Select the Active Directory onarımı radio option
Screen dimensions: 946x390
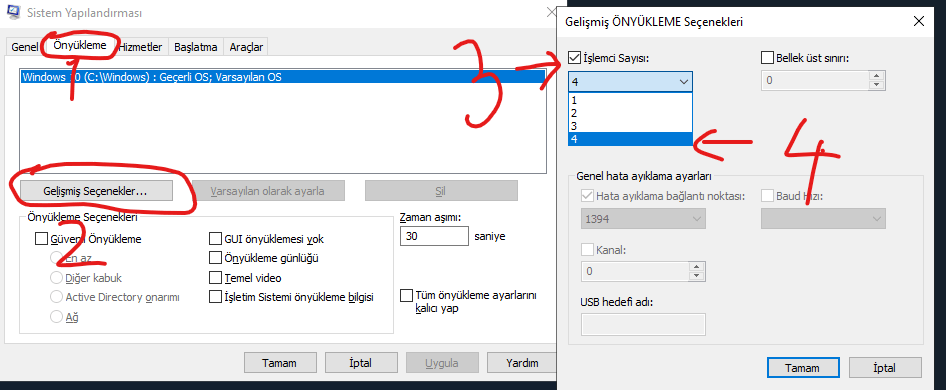[x=56, y=297]
